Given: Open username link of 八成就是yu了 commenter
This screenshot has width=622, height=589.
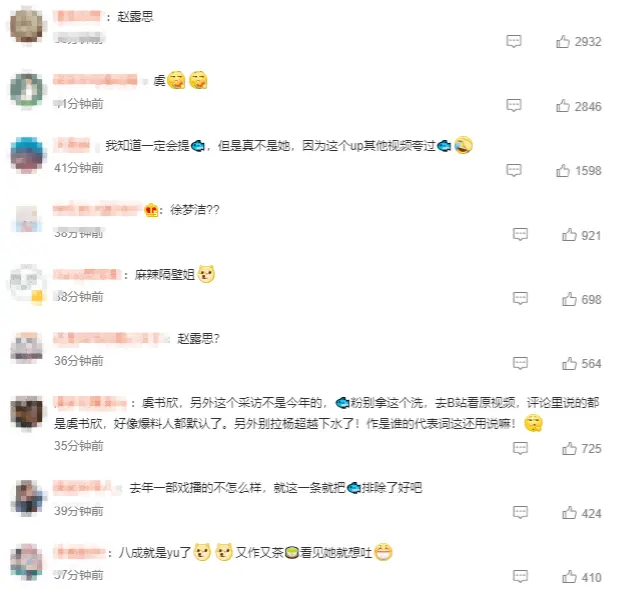Looking at the screenshot, I should tap(79, 553).
